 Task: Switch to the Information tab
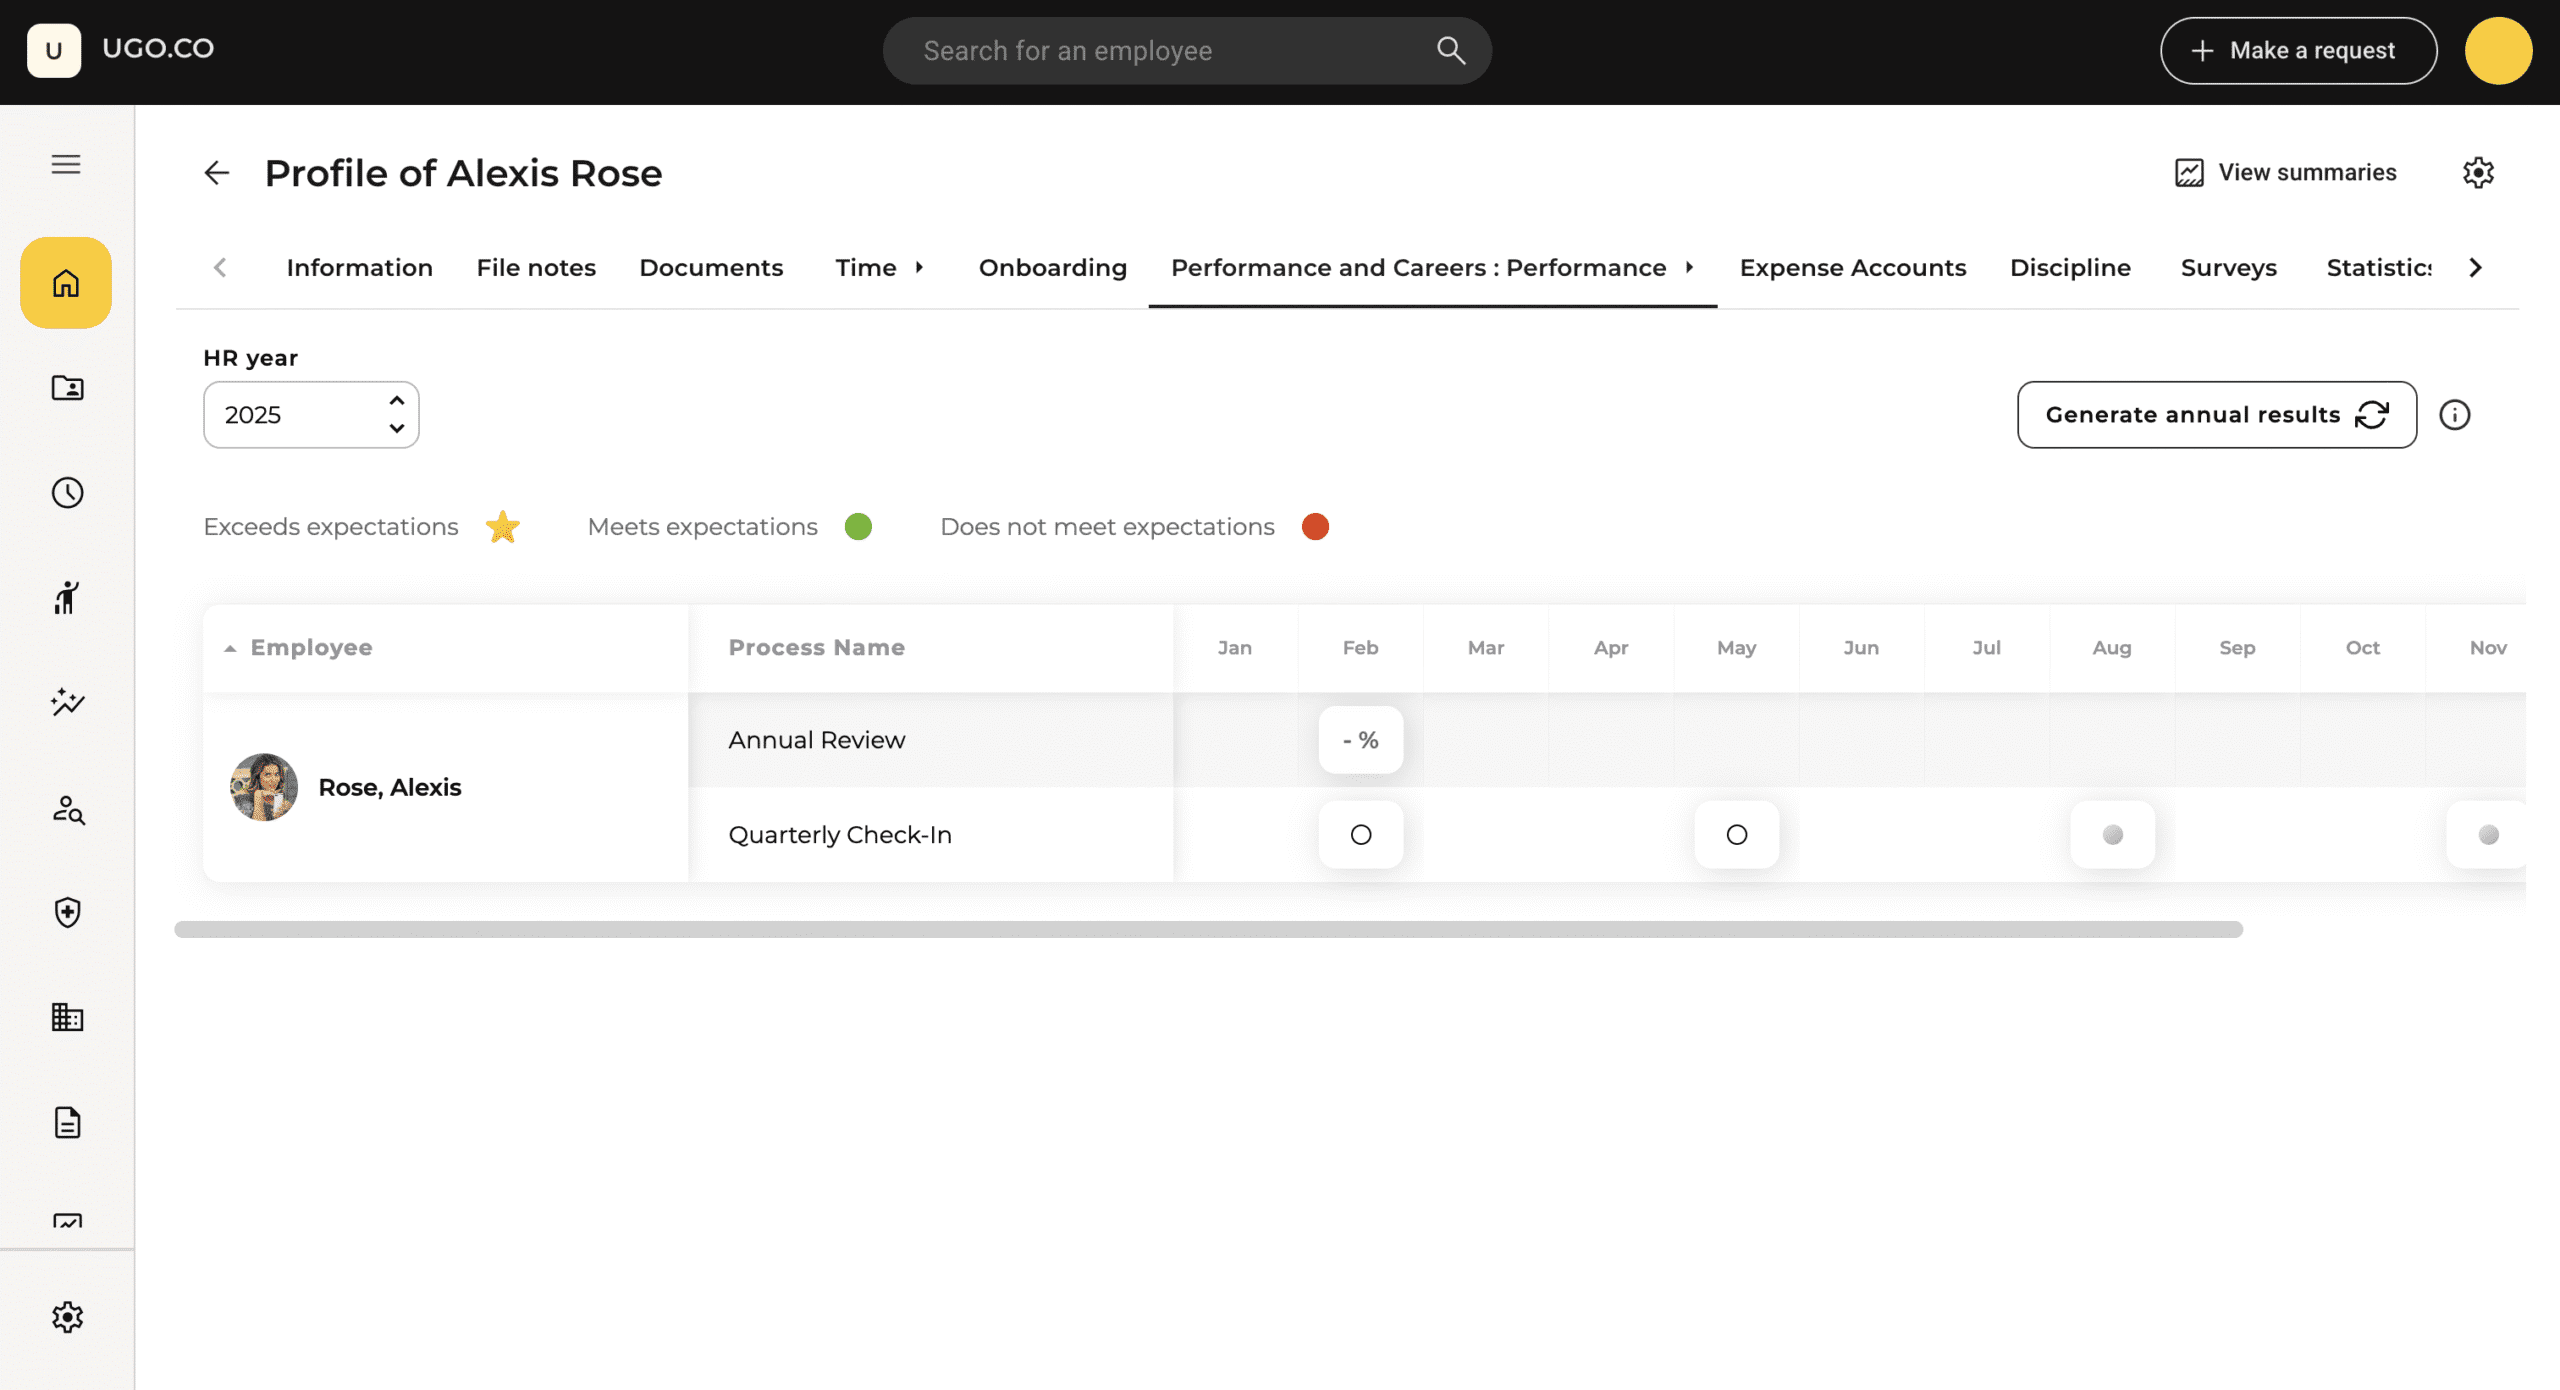[359, 268]
